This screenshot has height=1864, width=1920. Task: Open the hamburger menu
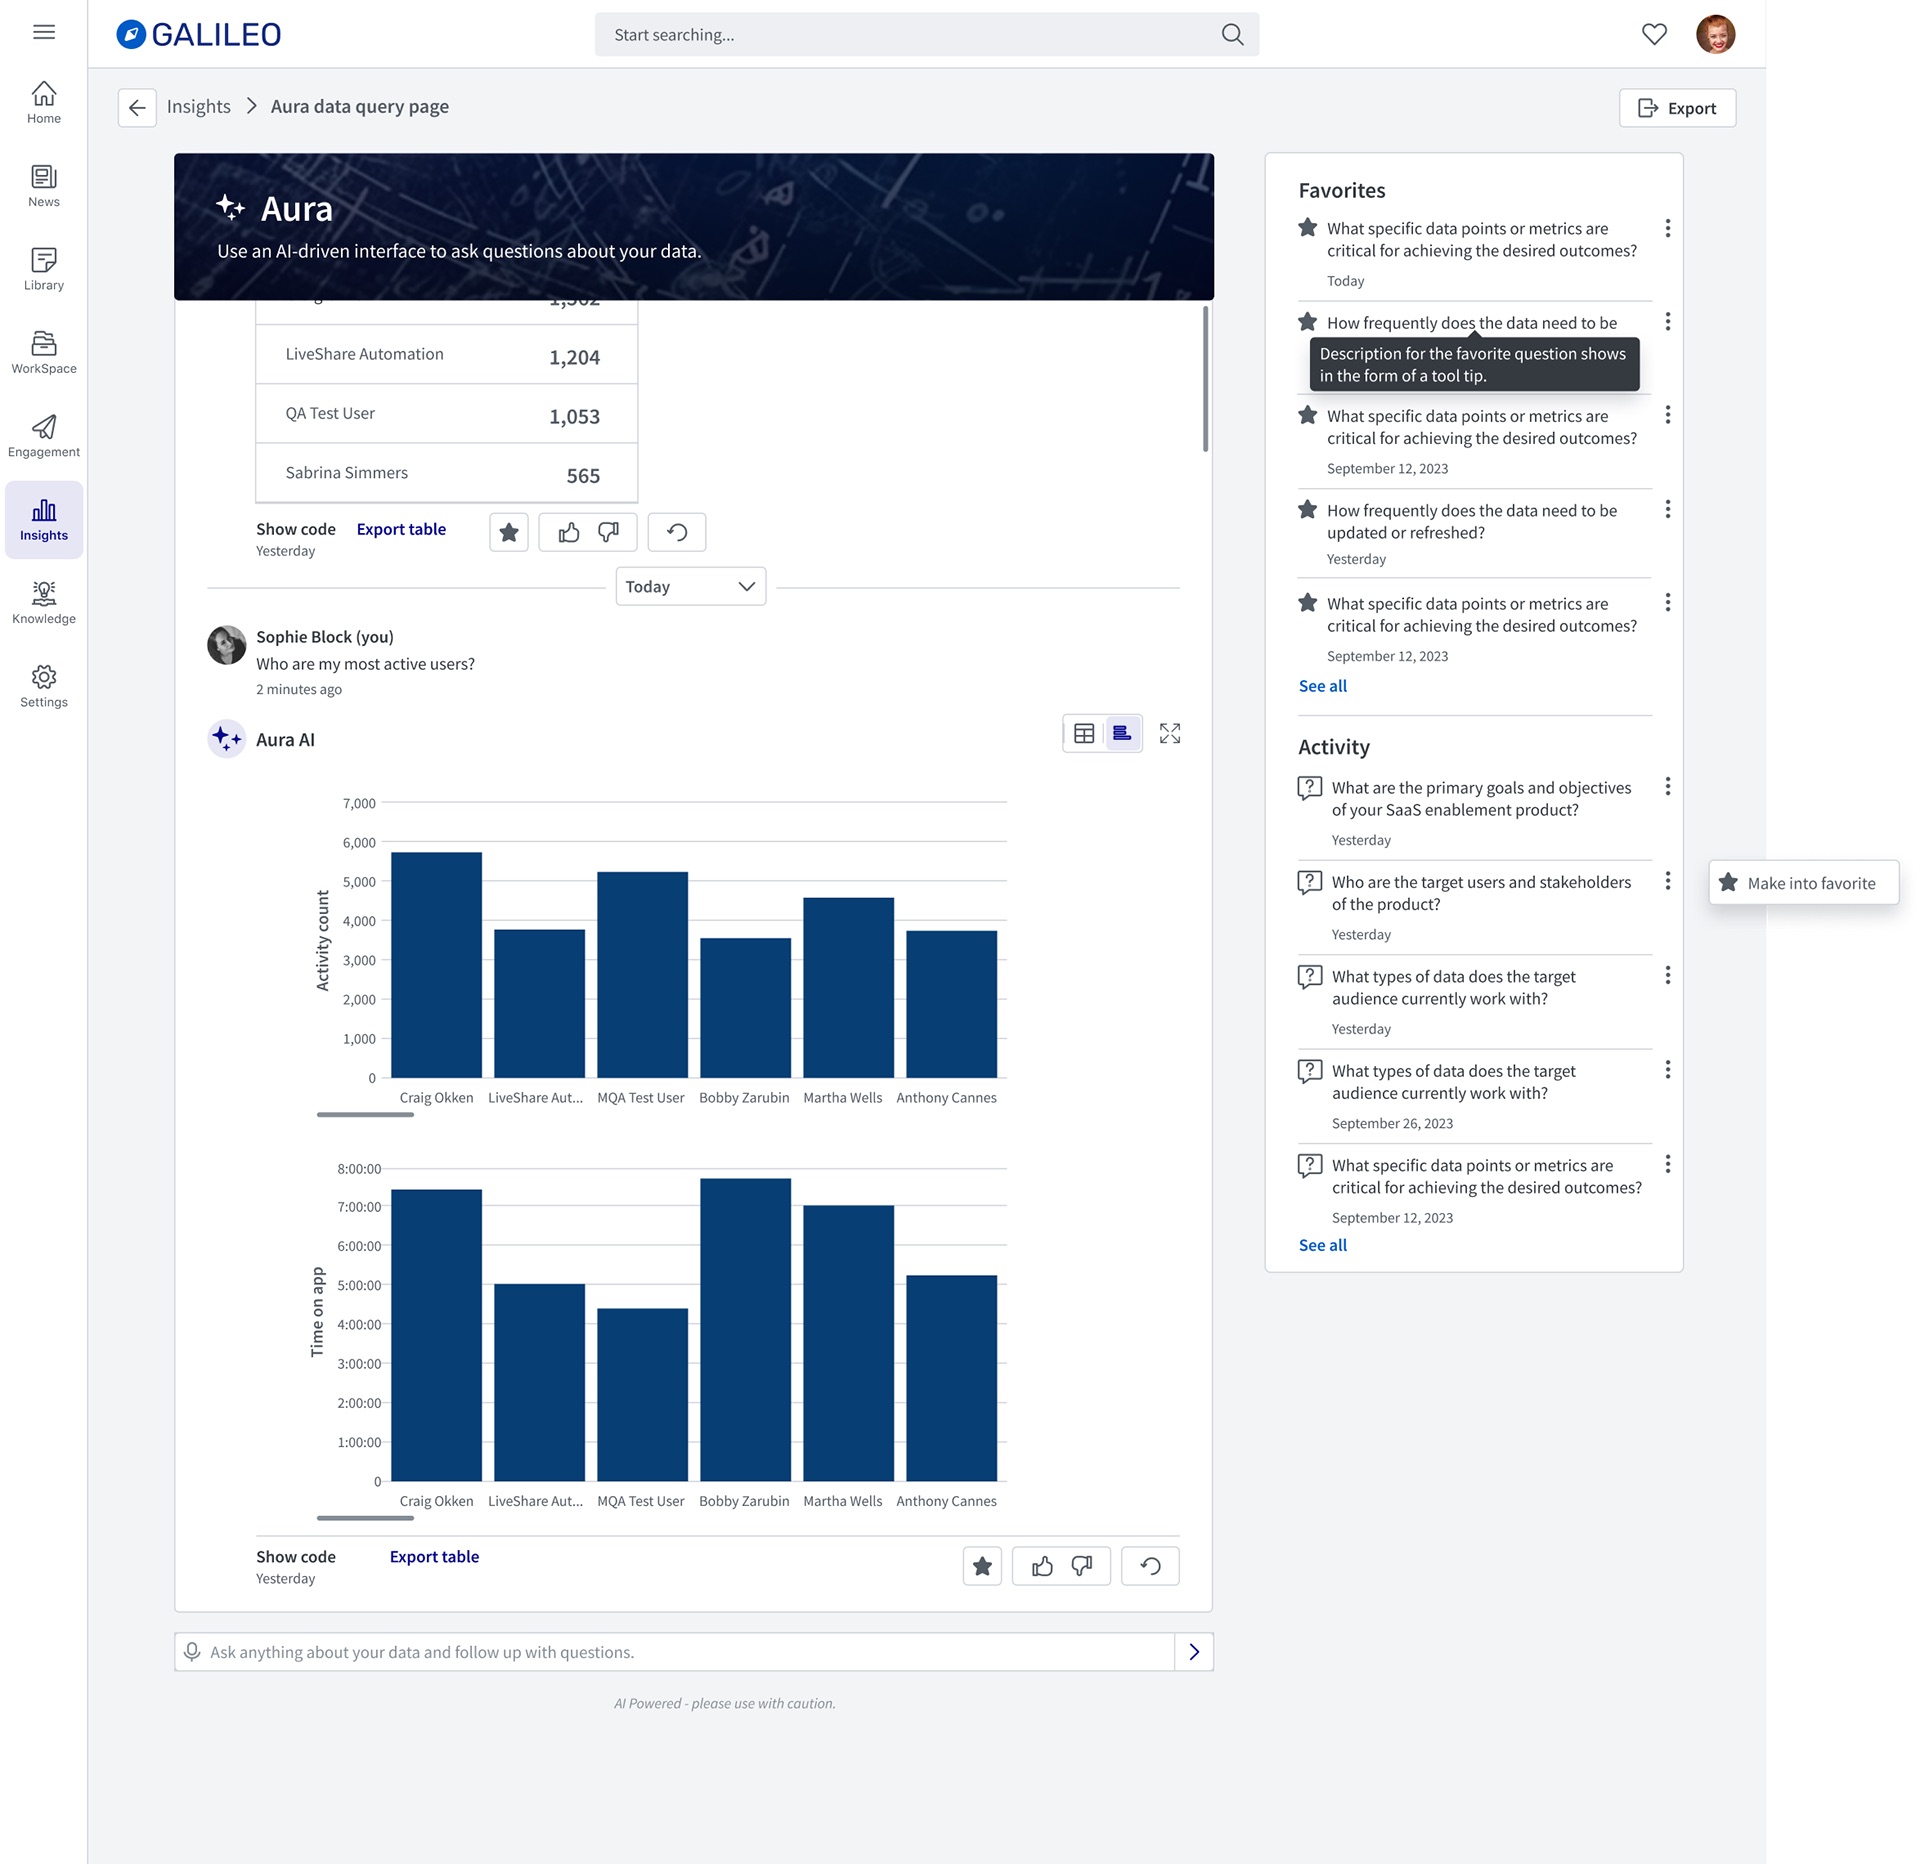[x=44, y=32]
